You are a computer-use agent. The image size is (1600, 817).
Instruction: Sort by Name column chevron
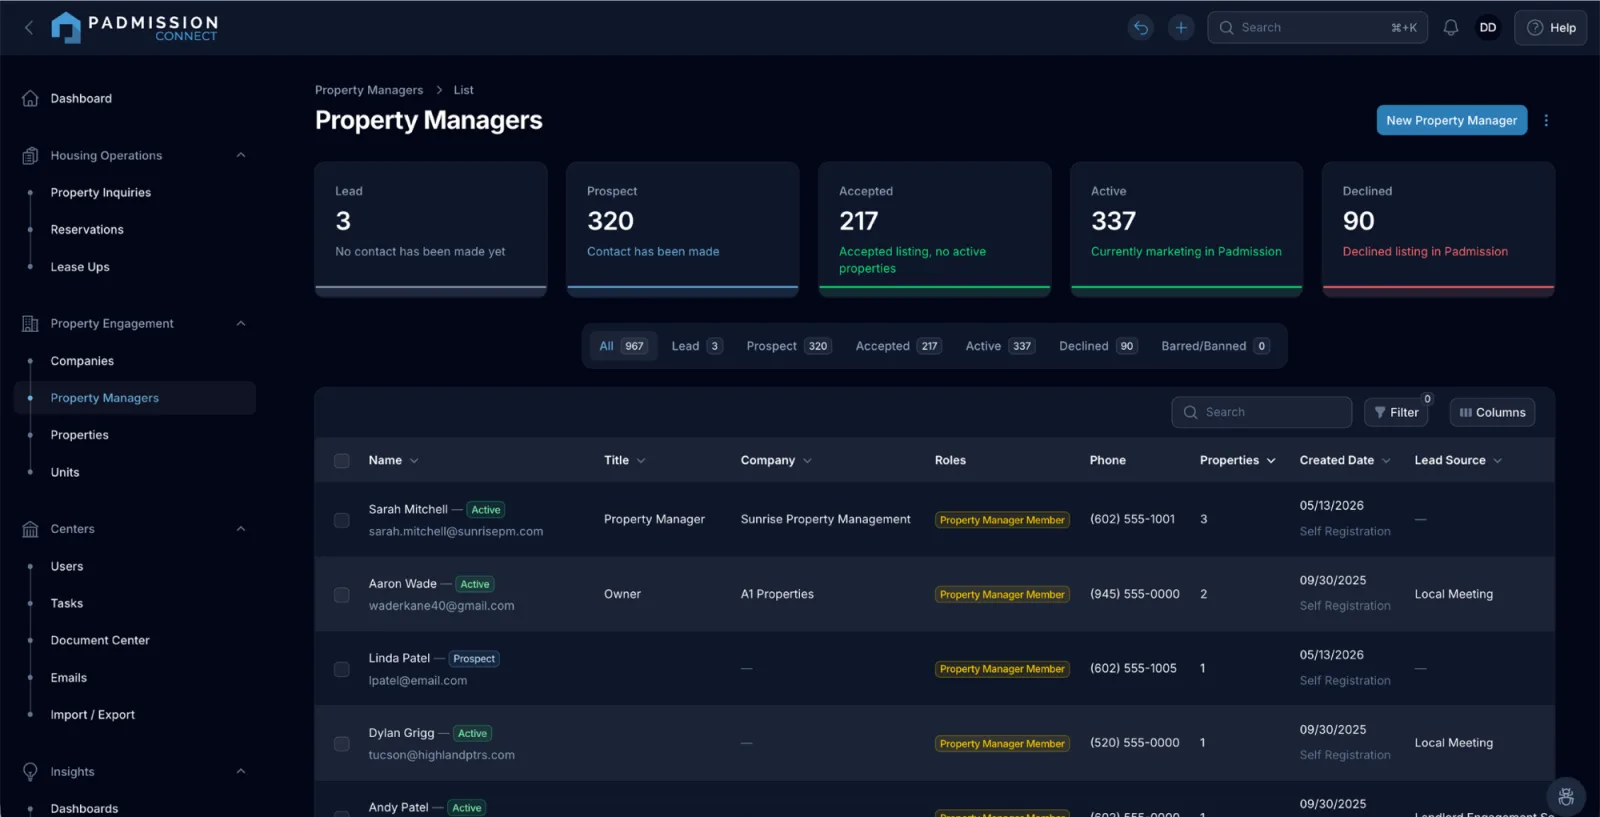(414, 461)
